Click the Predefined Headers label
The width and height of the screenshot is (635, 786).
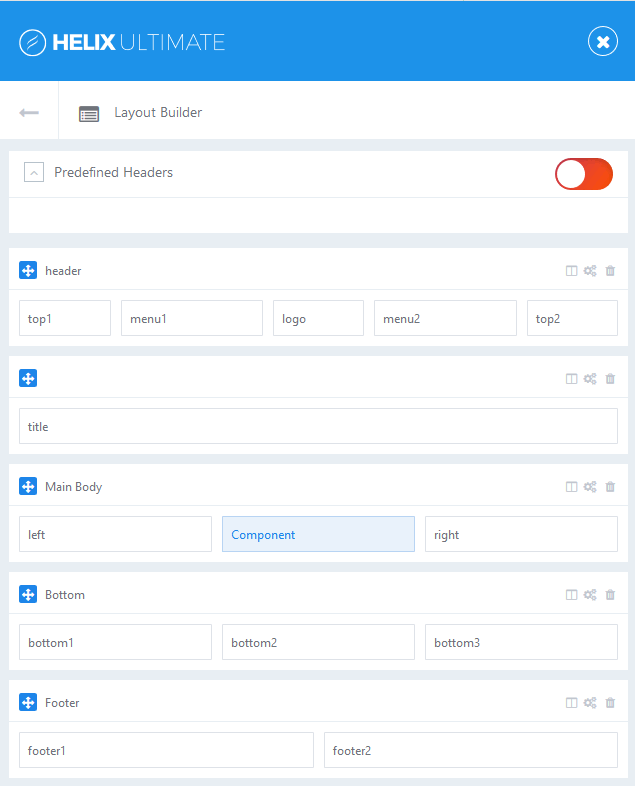coord(113,172)
